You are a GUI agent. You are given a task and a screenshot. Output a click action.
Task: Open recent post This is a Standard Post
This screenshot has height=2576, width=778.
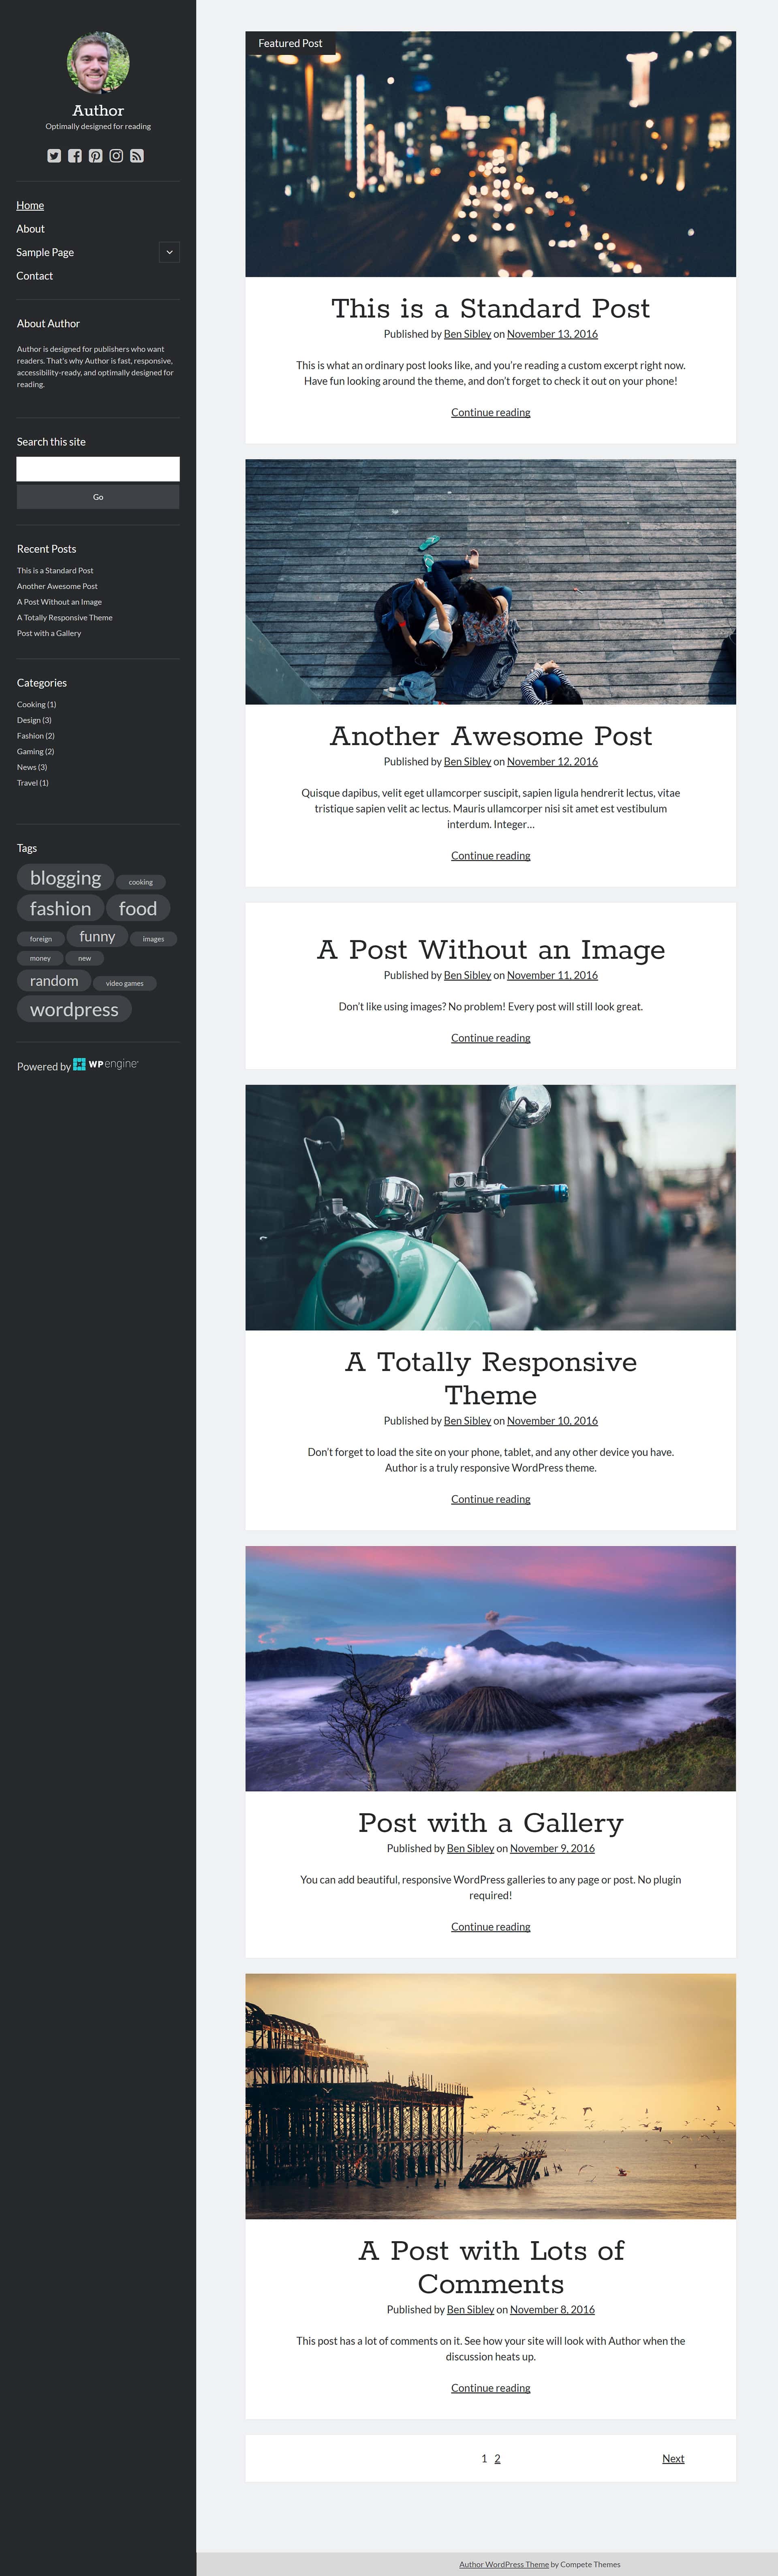(x=55, y=571)
